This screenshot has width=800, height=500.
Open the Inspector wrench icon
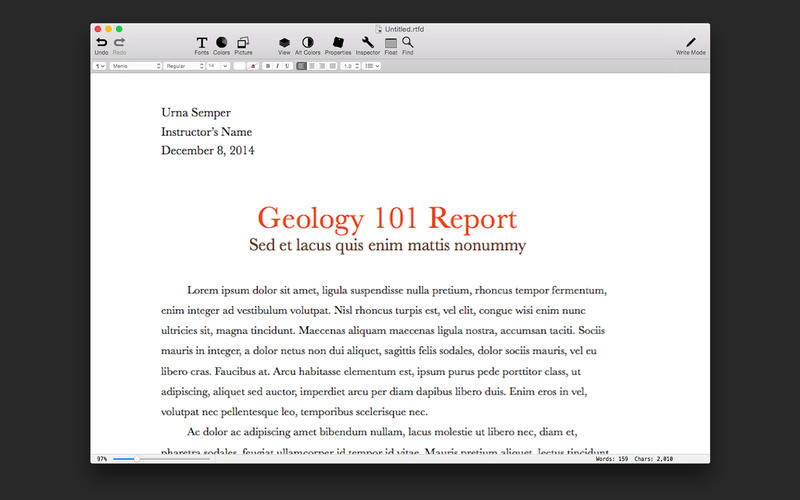point(368,42)
